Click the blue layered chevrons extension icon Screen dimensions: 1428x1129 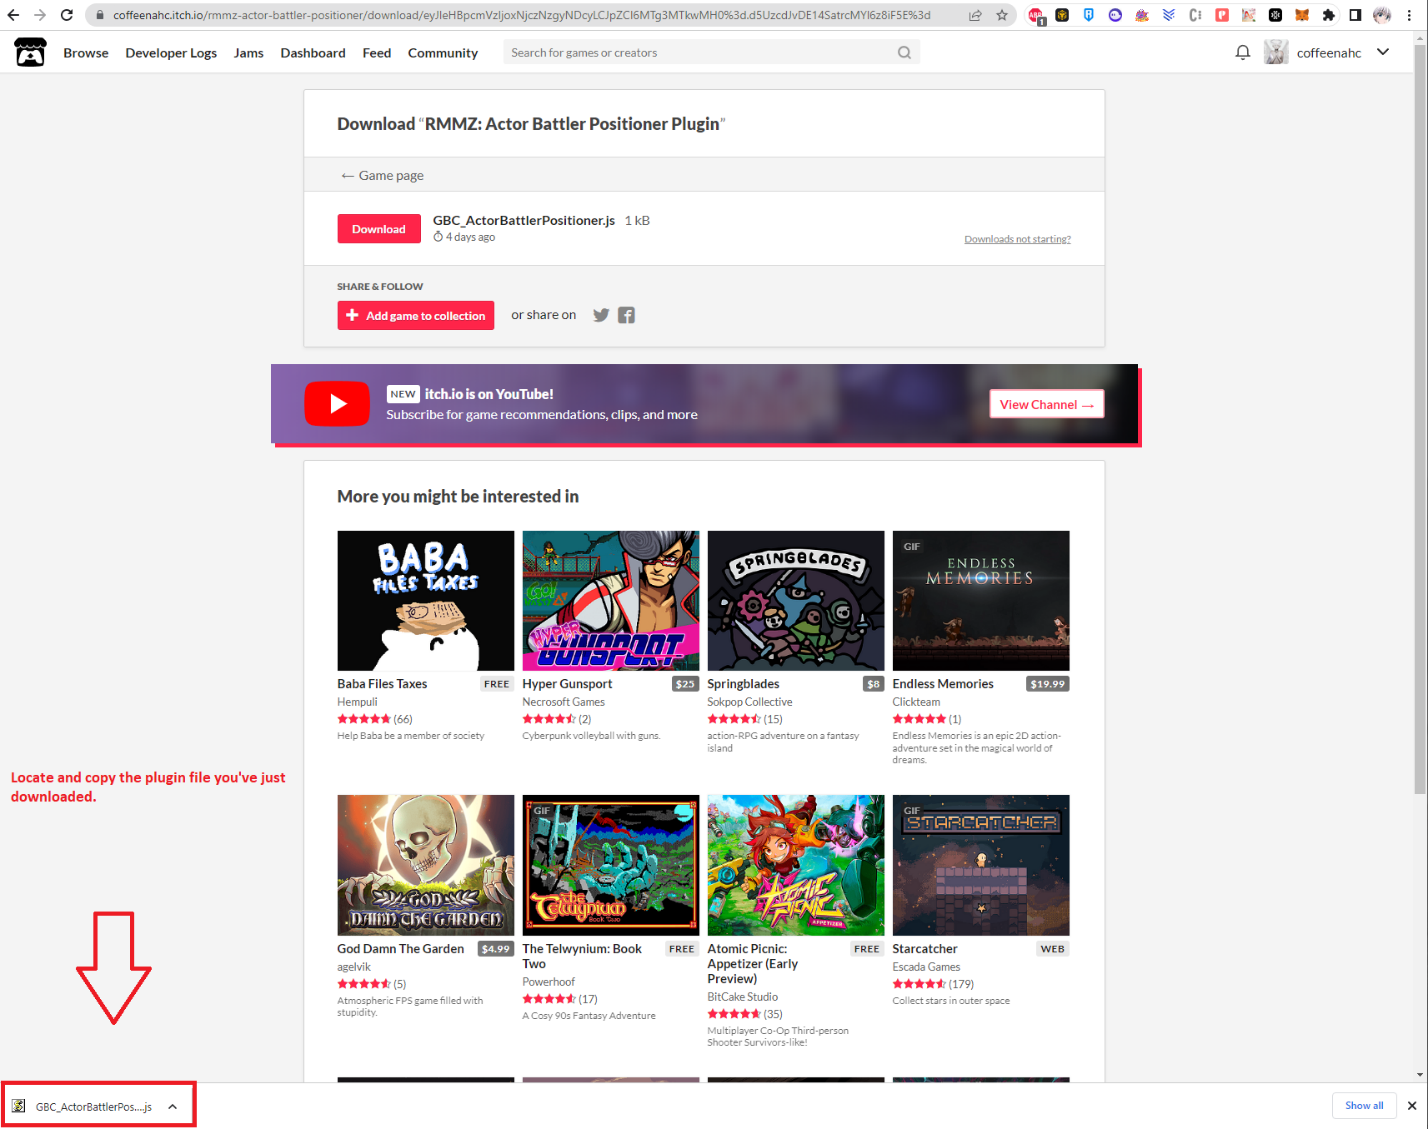pyautogui.click(x=1168, y=15)
